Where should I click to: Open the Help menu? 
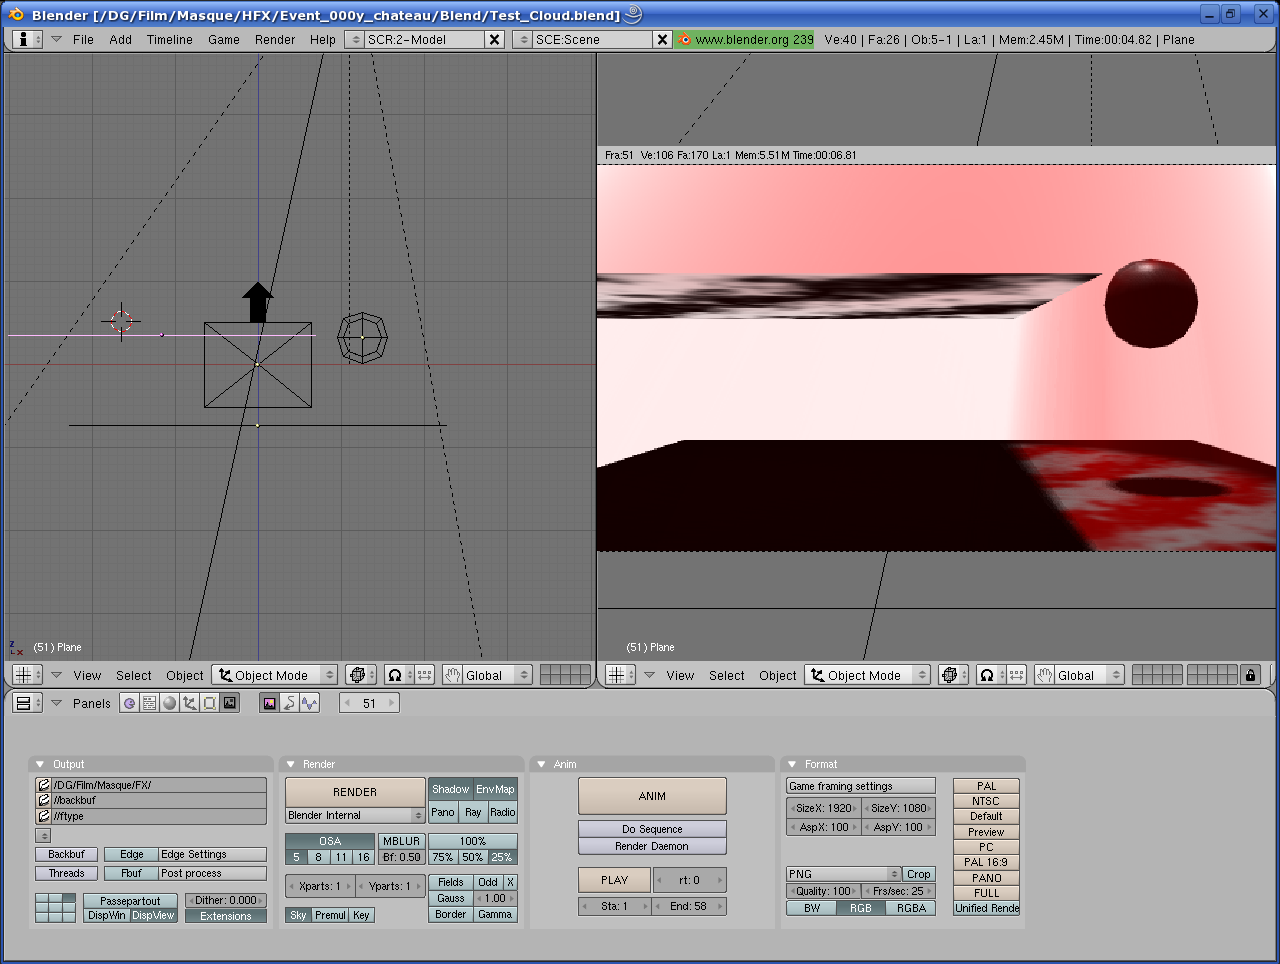point(323,39)
